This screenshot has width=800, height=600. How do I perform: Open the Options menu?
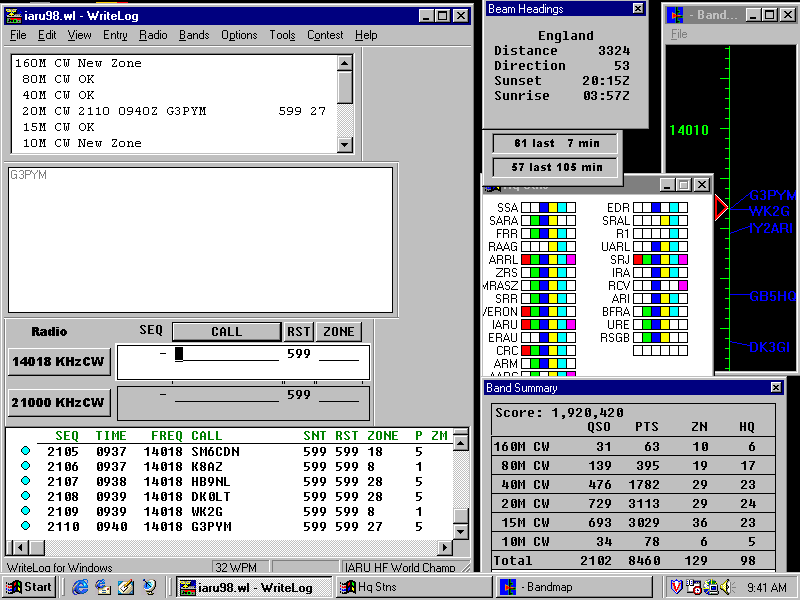(239, 35)
